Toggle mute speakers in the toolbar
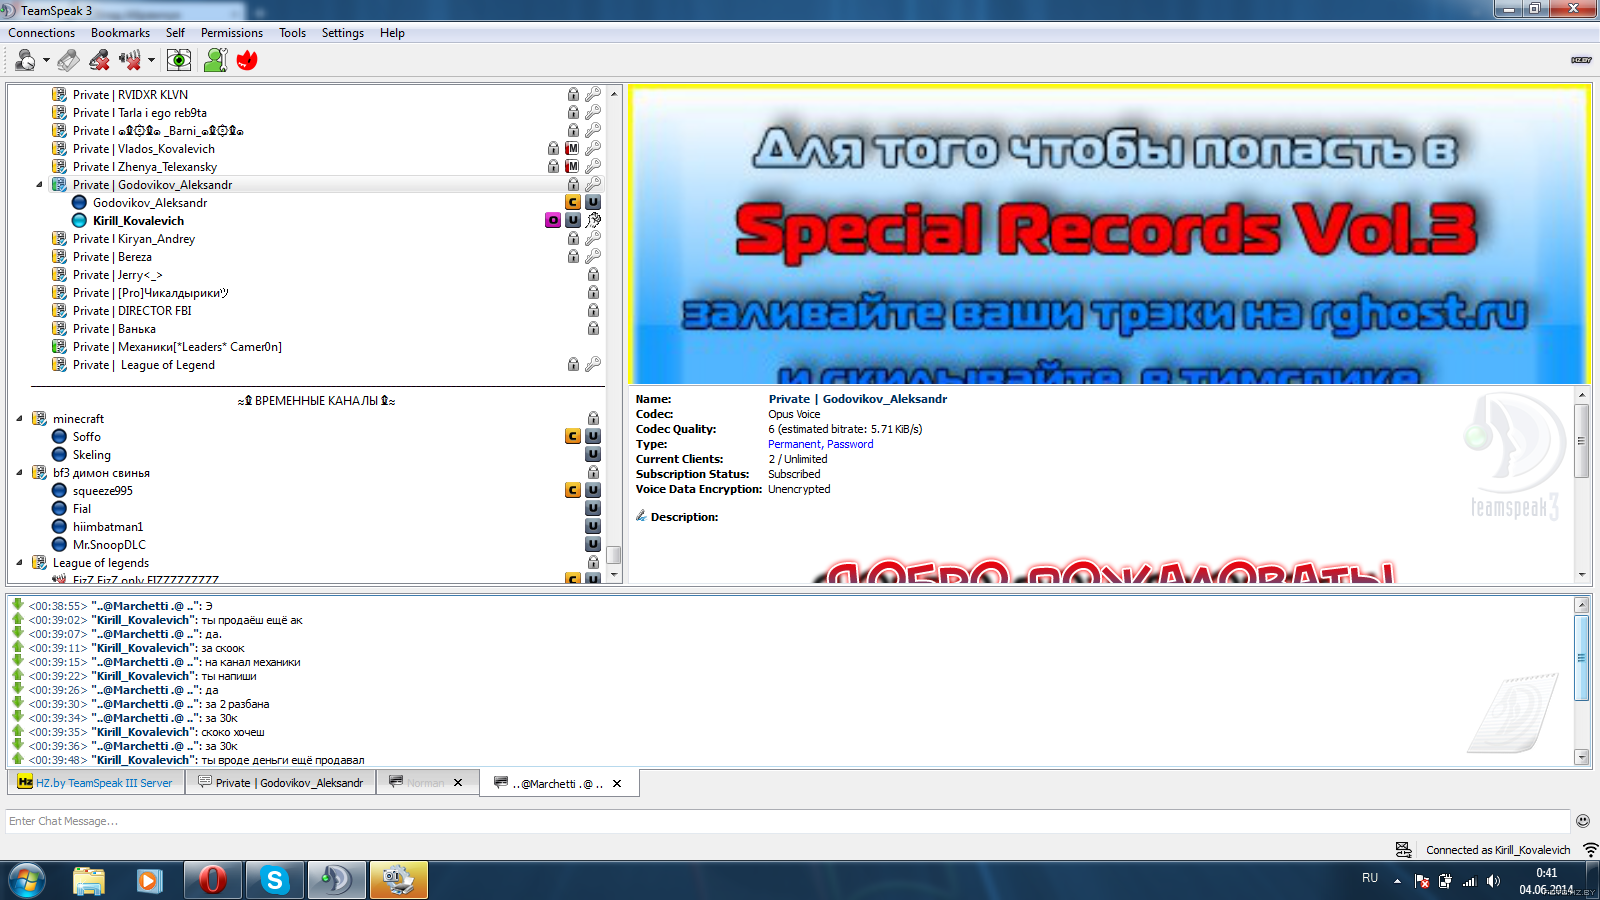This screenshot has height=900, width=1600. click(x=129, y=61)
